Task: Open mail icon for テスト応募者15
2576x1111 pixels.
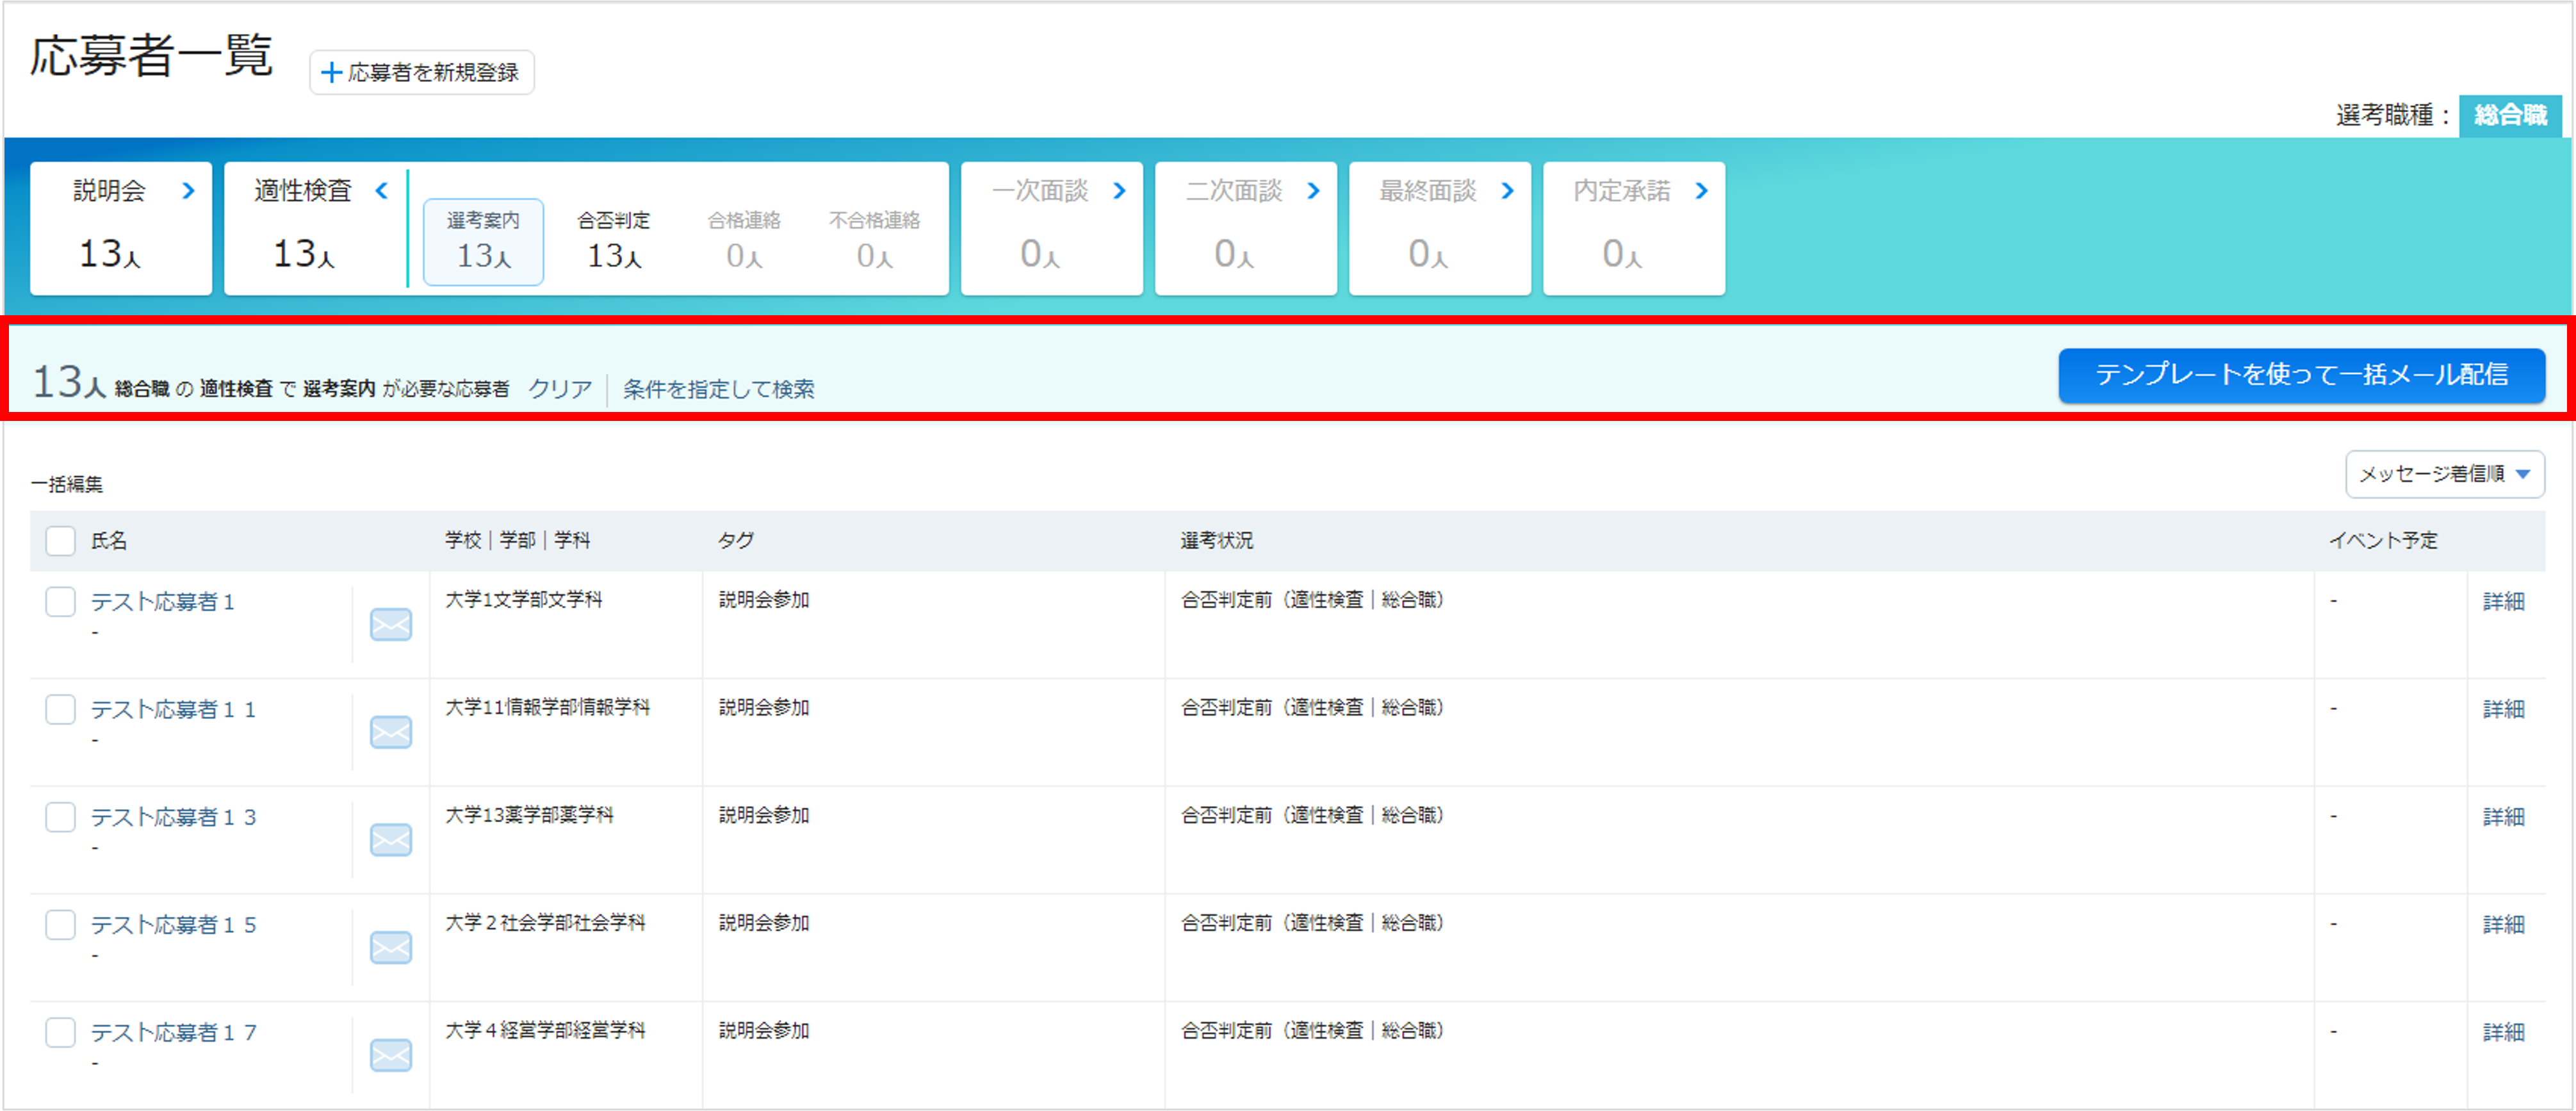Action: 390,948
